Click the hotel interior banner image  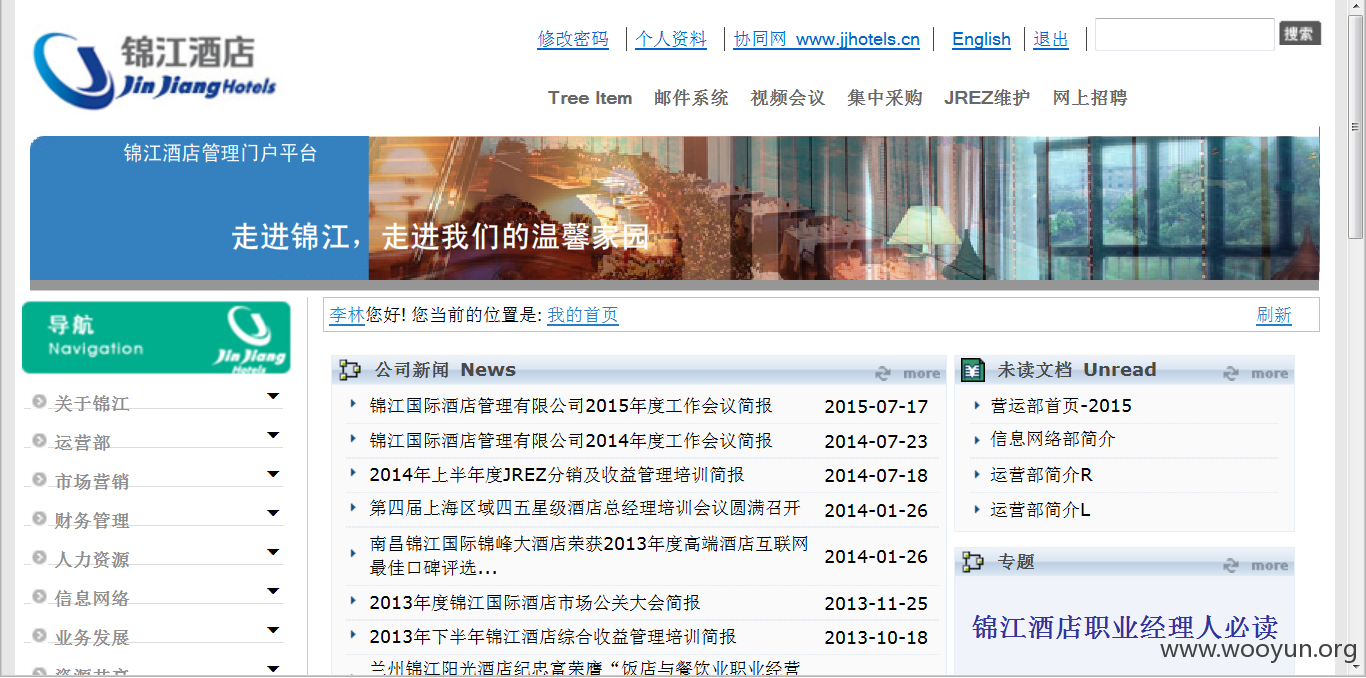click(843, 208)
